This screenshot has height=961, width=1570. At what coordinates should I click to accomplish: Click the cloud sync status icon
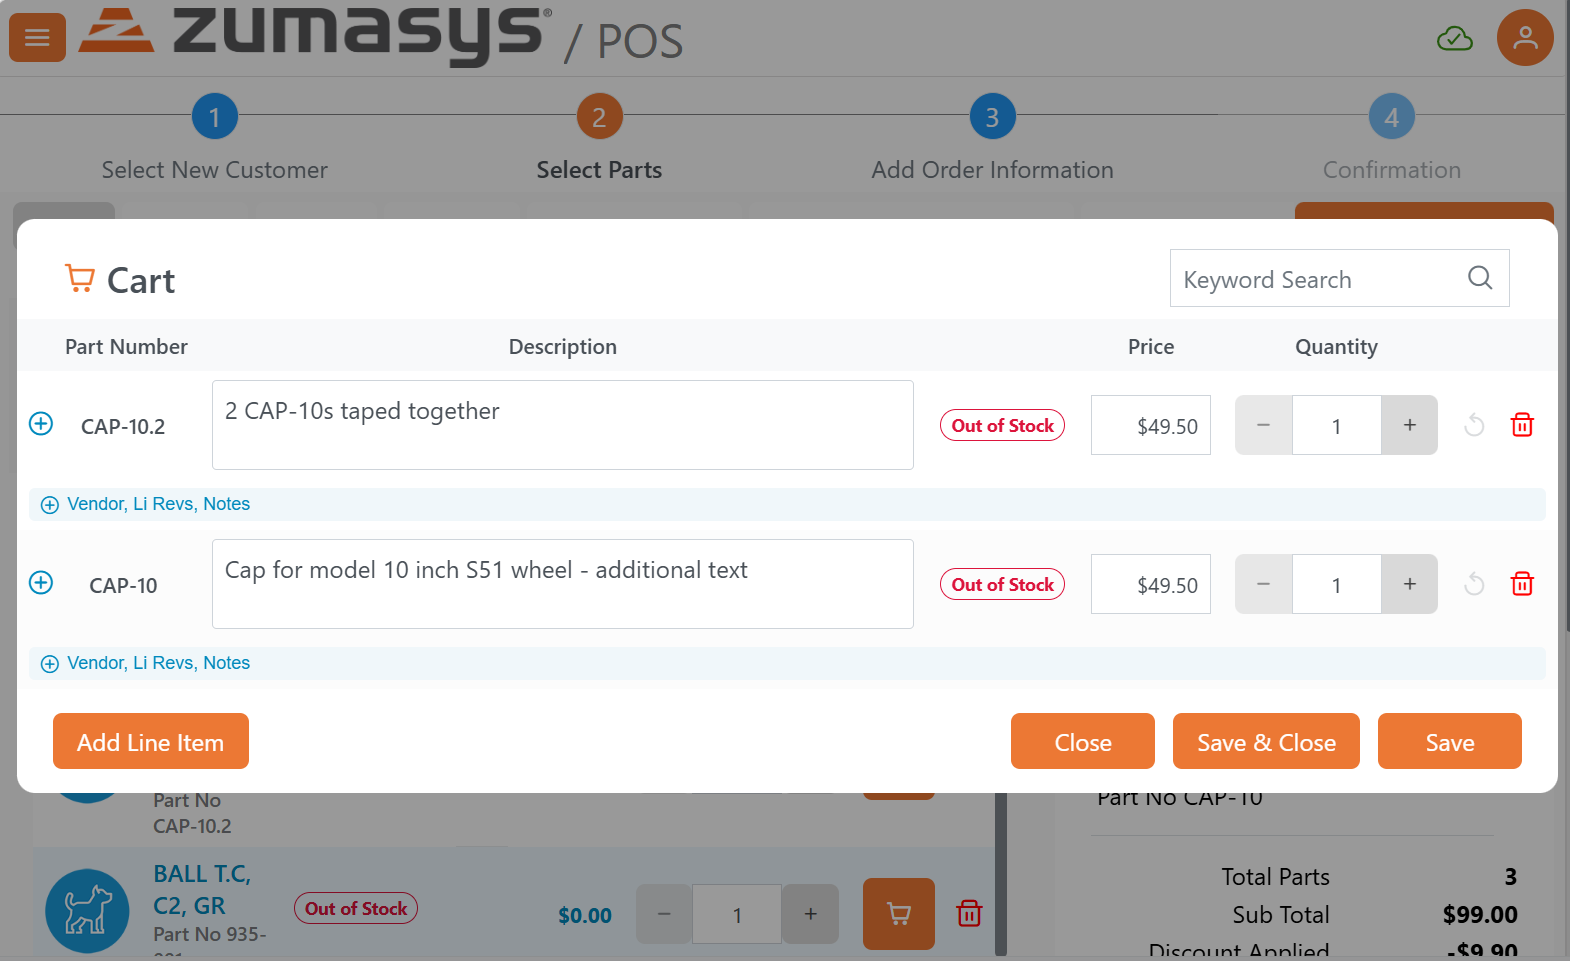click(1454, 39)
